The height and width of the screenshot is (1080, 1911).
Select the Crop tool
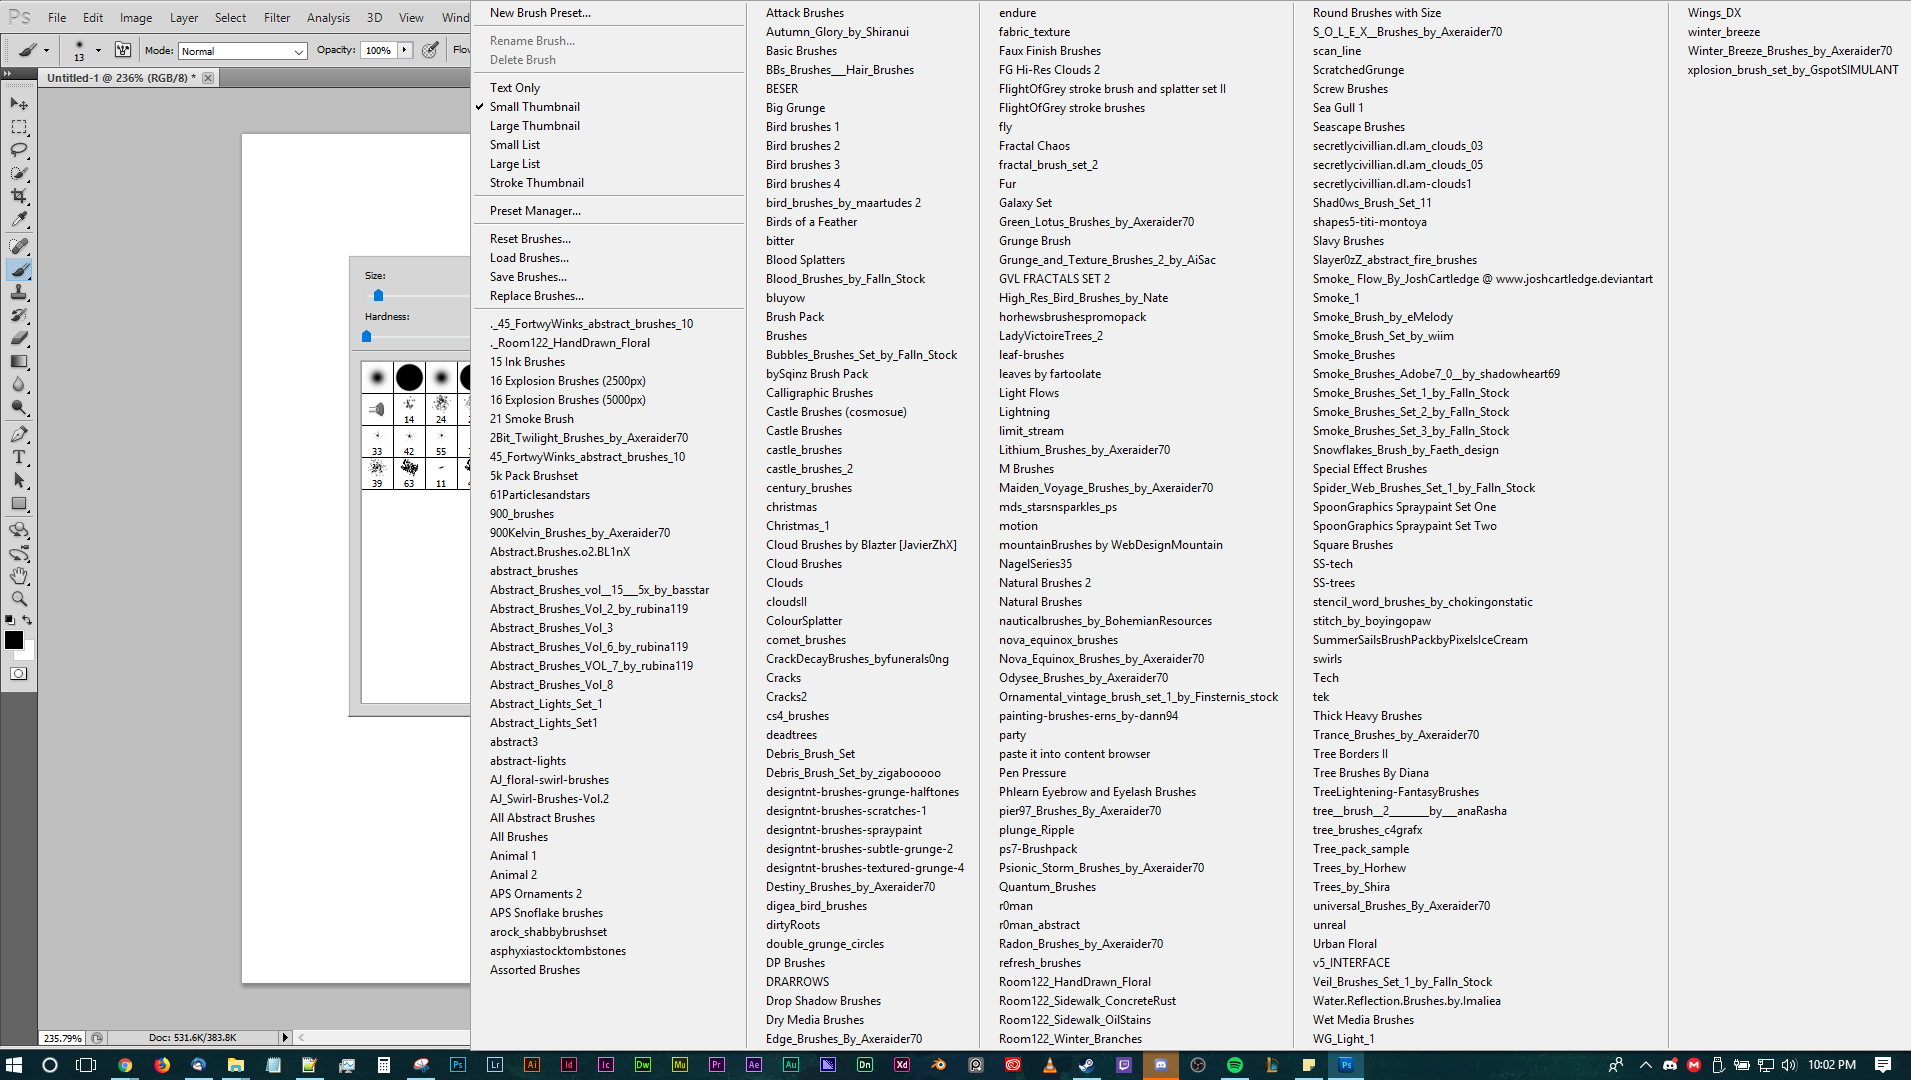(x=19, y=196)
